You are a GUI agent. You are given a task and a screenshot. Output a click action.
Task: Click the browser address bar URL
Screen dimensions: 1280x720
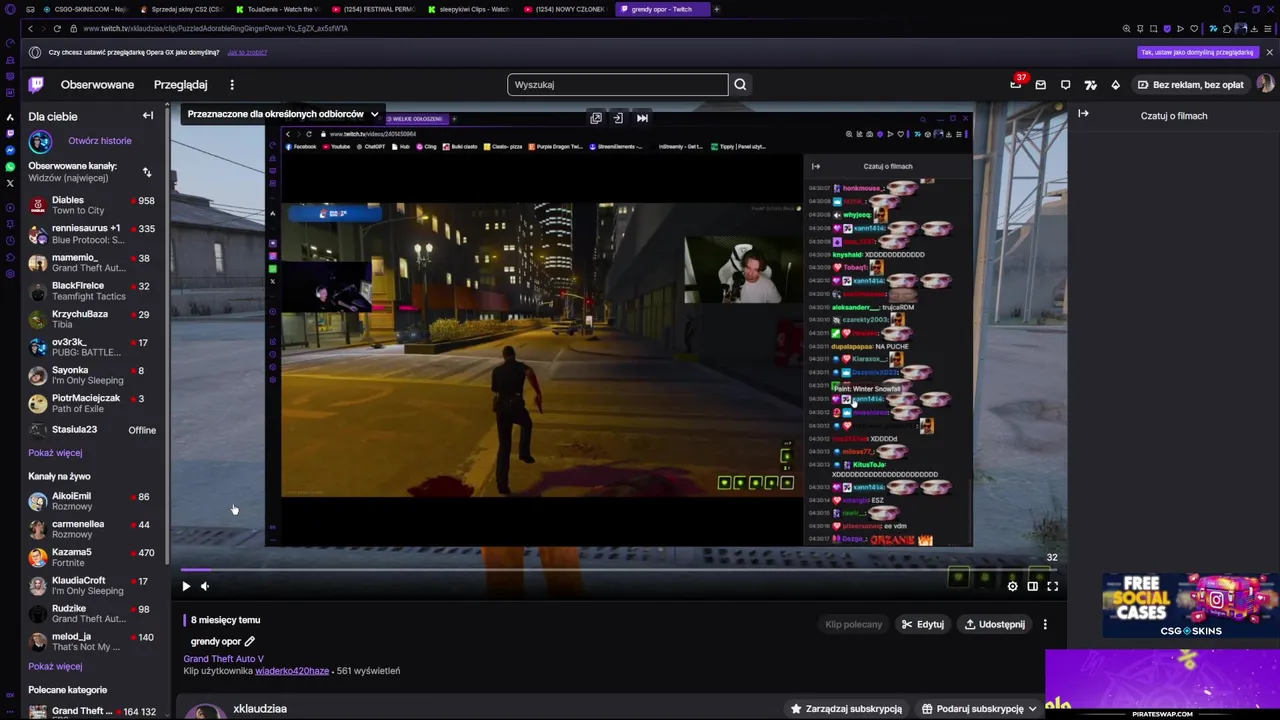(x=216, y=29)
